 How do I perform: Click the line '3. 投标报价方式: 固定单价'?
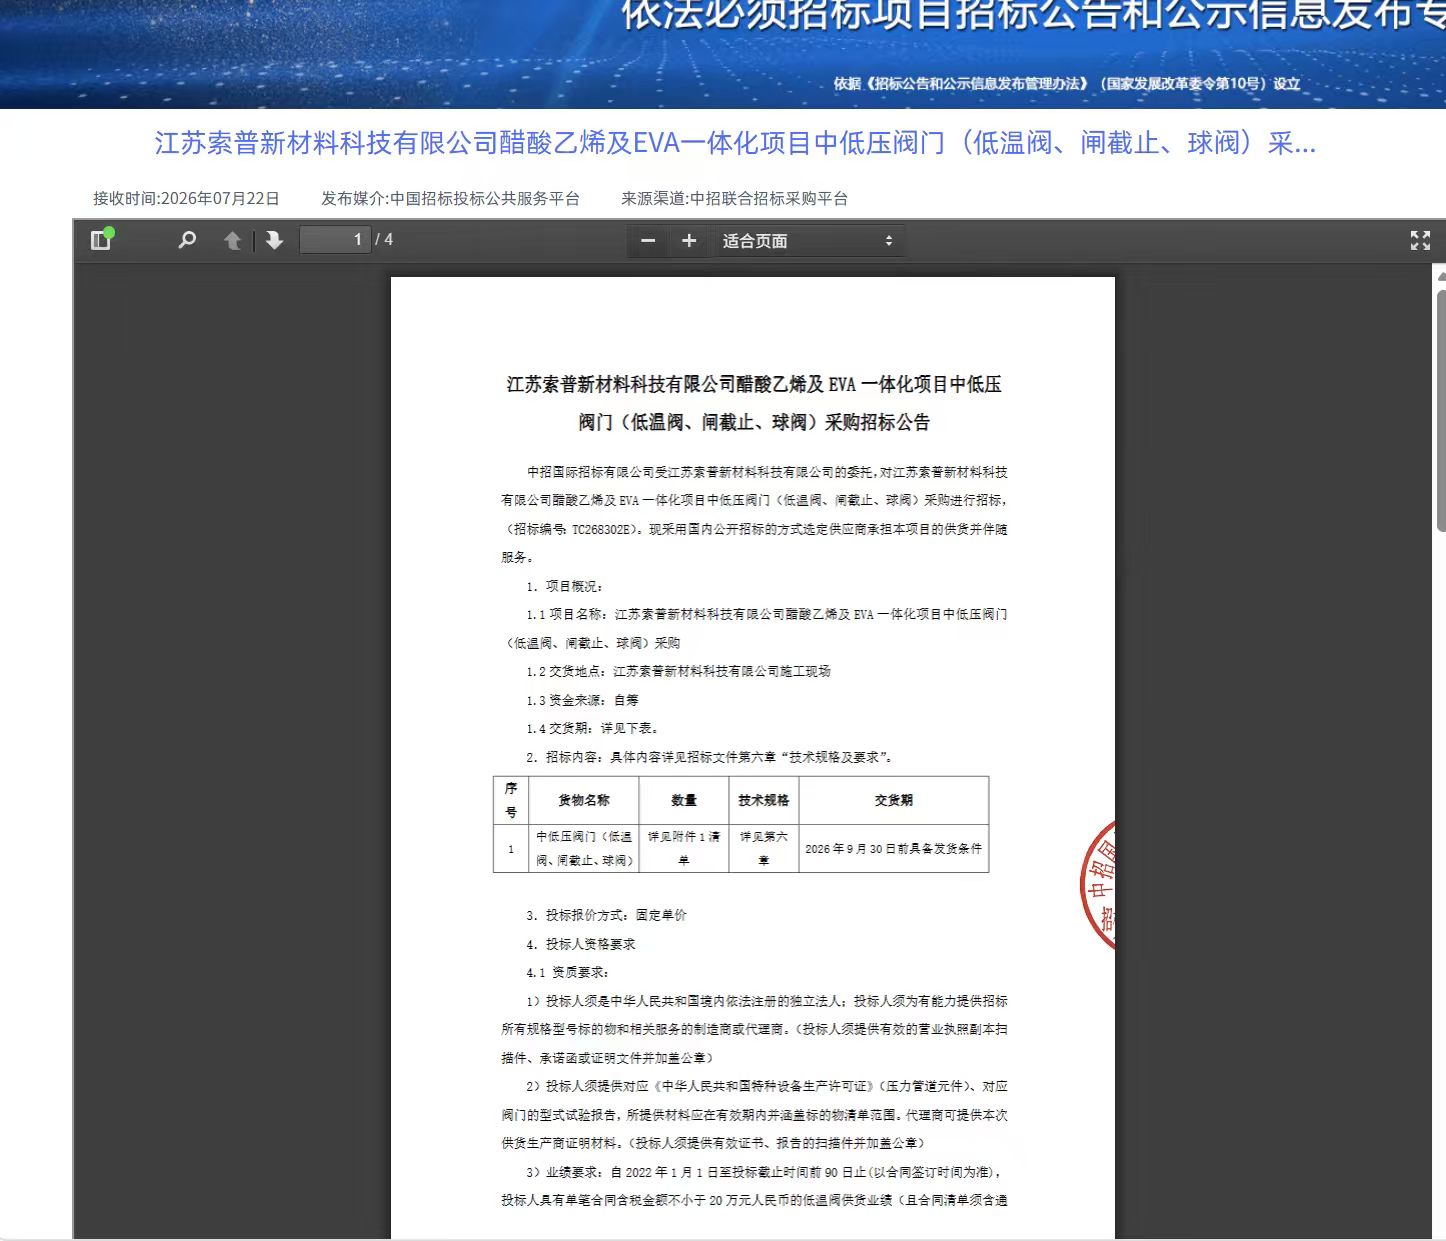click(x=607, y=915)
